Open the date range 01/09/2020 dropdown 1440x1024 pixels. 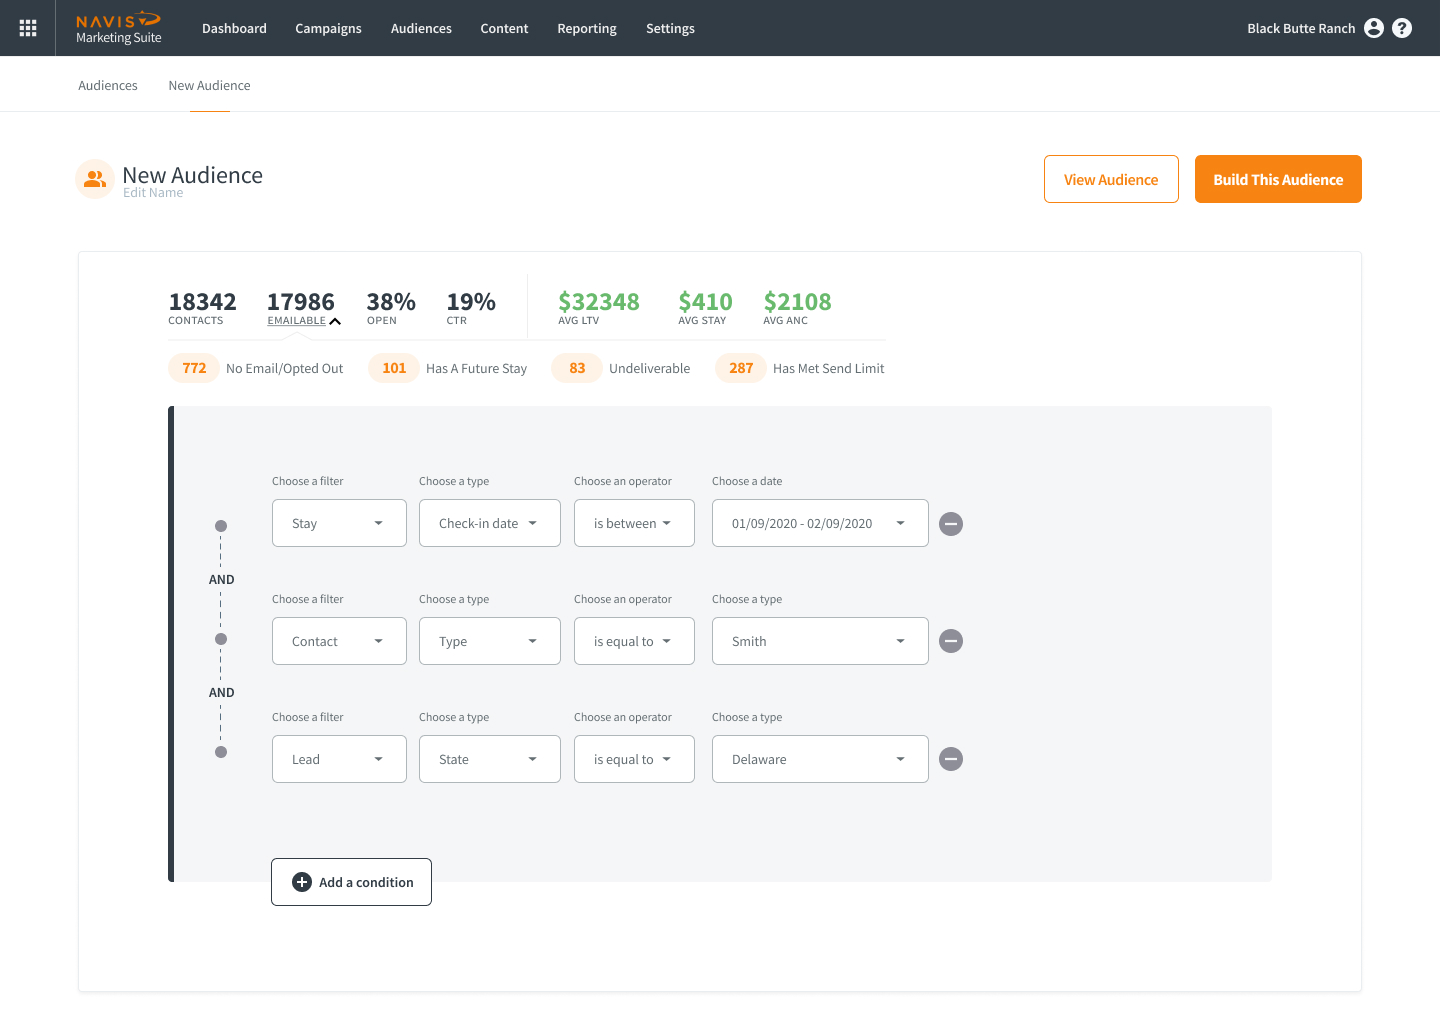[819, 523]
